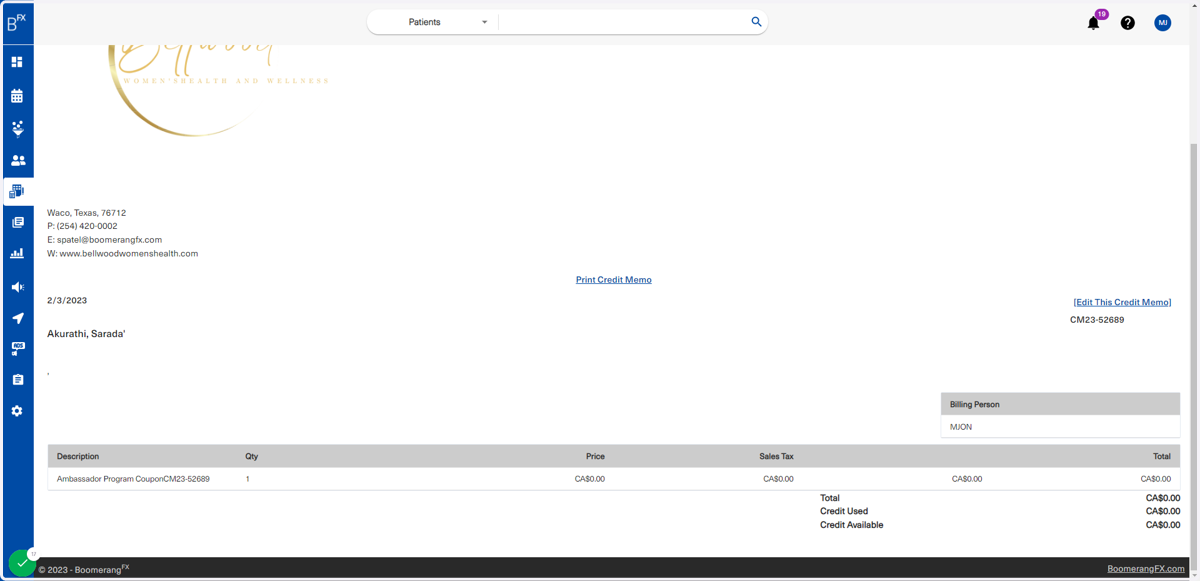Click the patient name Akurathi, Sarada'
Screen dimensions: 1200x581
86,334
